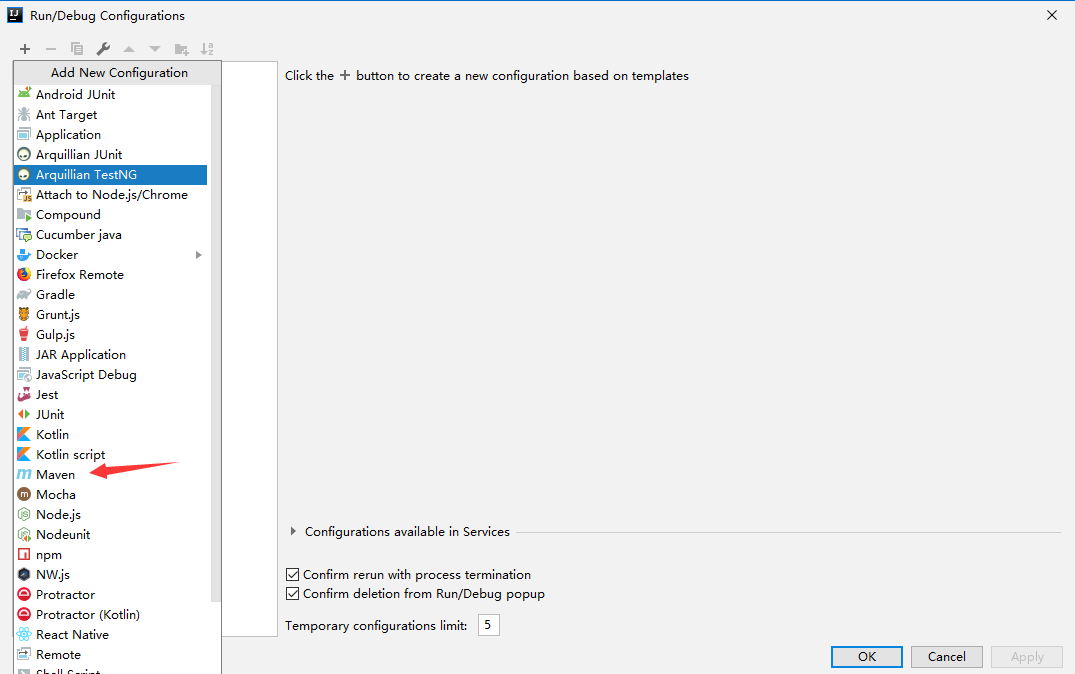
Task: Open Edit Templates wrench icon
Action: pos(103,49)
